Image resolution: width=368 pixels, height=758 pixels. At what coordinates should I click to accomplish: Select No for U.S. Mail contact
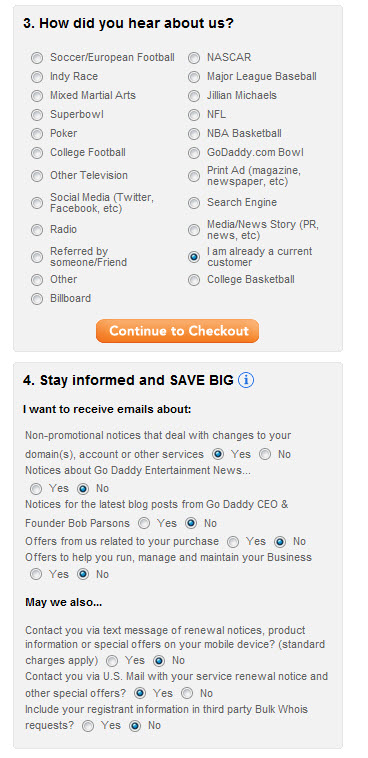[x=187, y=693]
